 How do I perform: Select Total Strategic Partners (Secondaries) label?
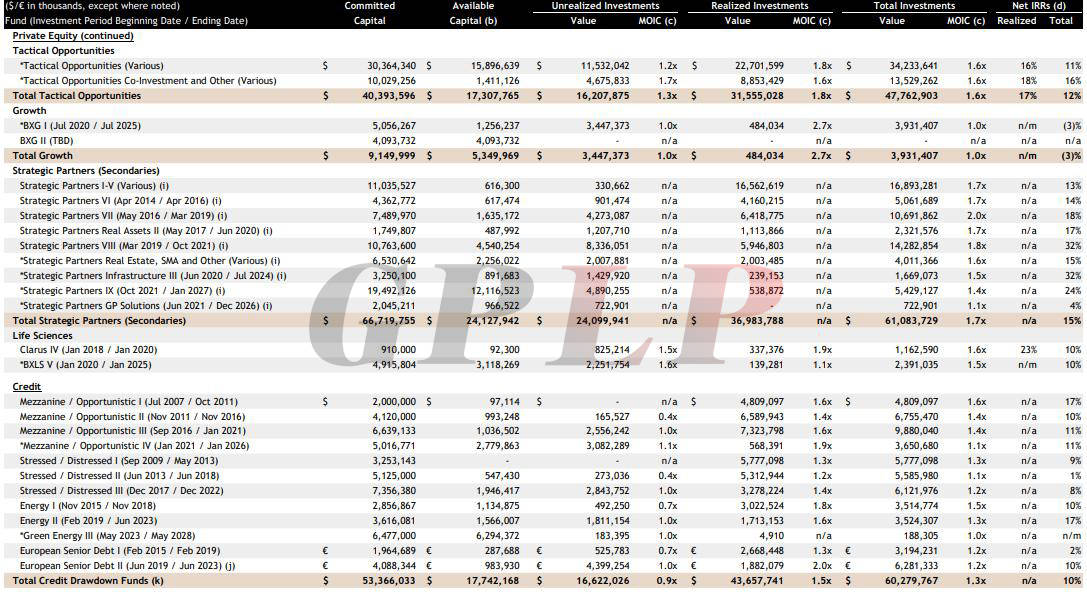99,320
